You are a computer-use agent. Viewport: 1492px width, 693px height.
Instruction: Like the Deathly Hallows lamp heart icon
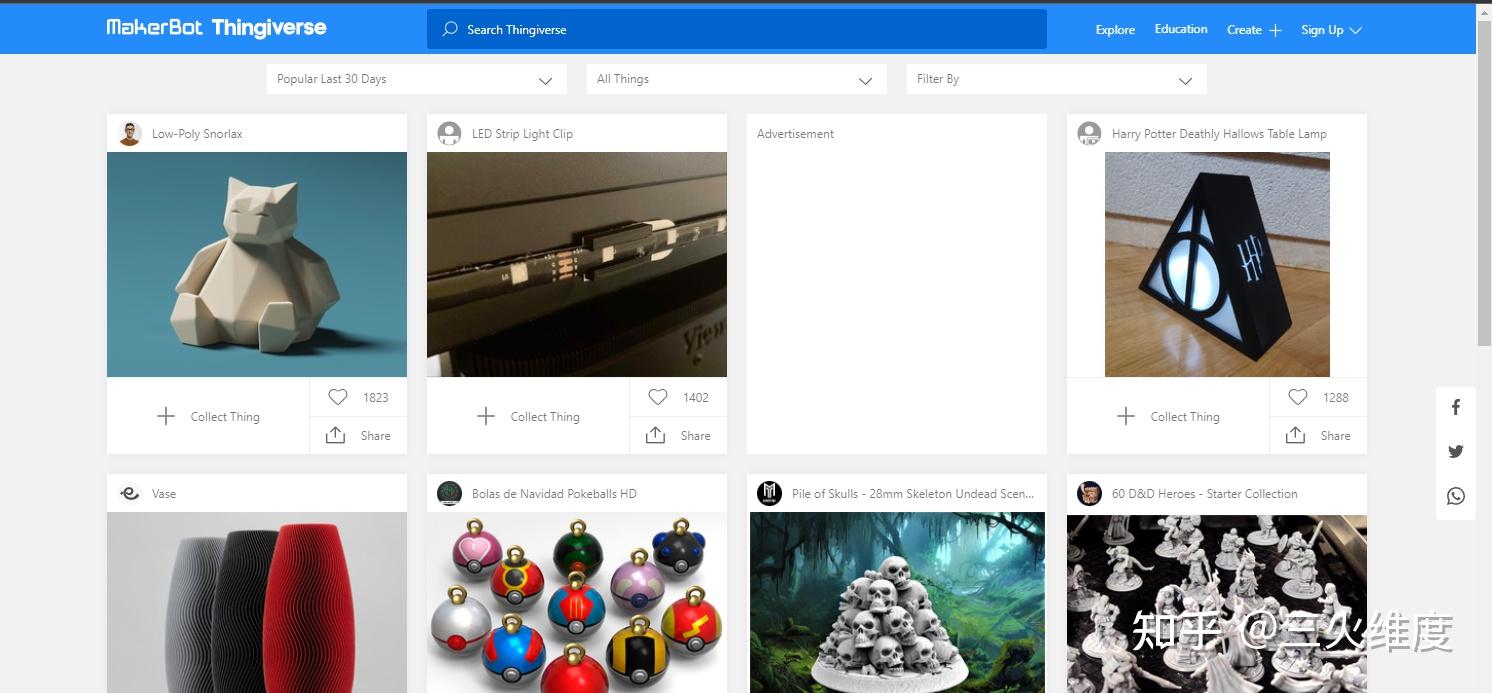coord(1298,397)
